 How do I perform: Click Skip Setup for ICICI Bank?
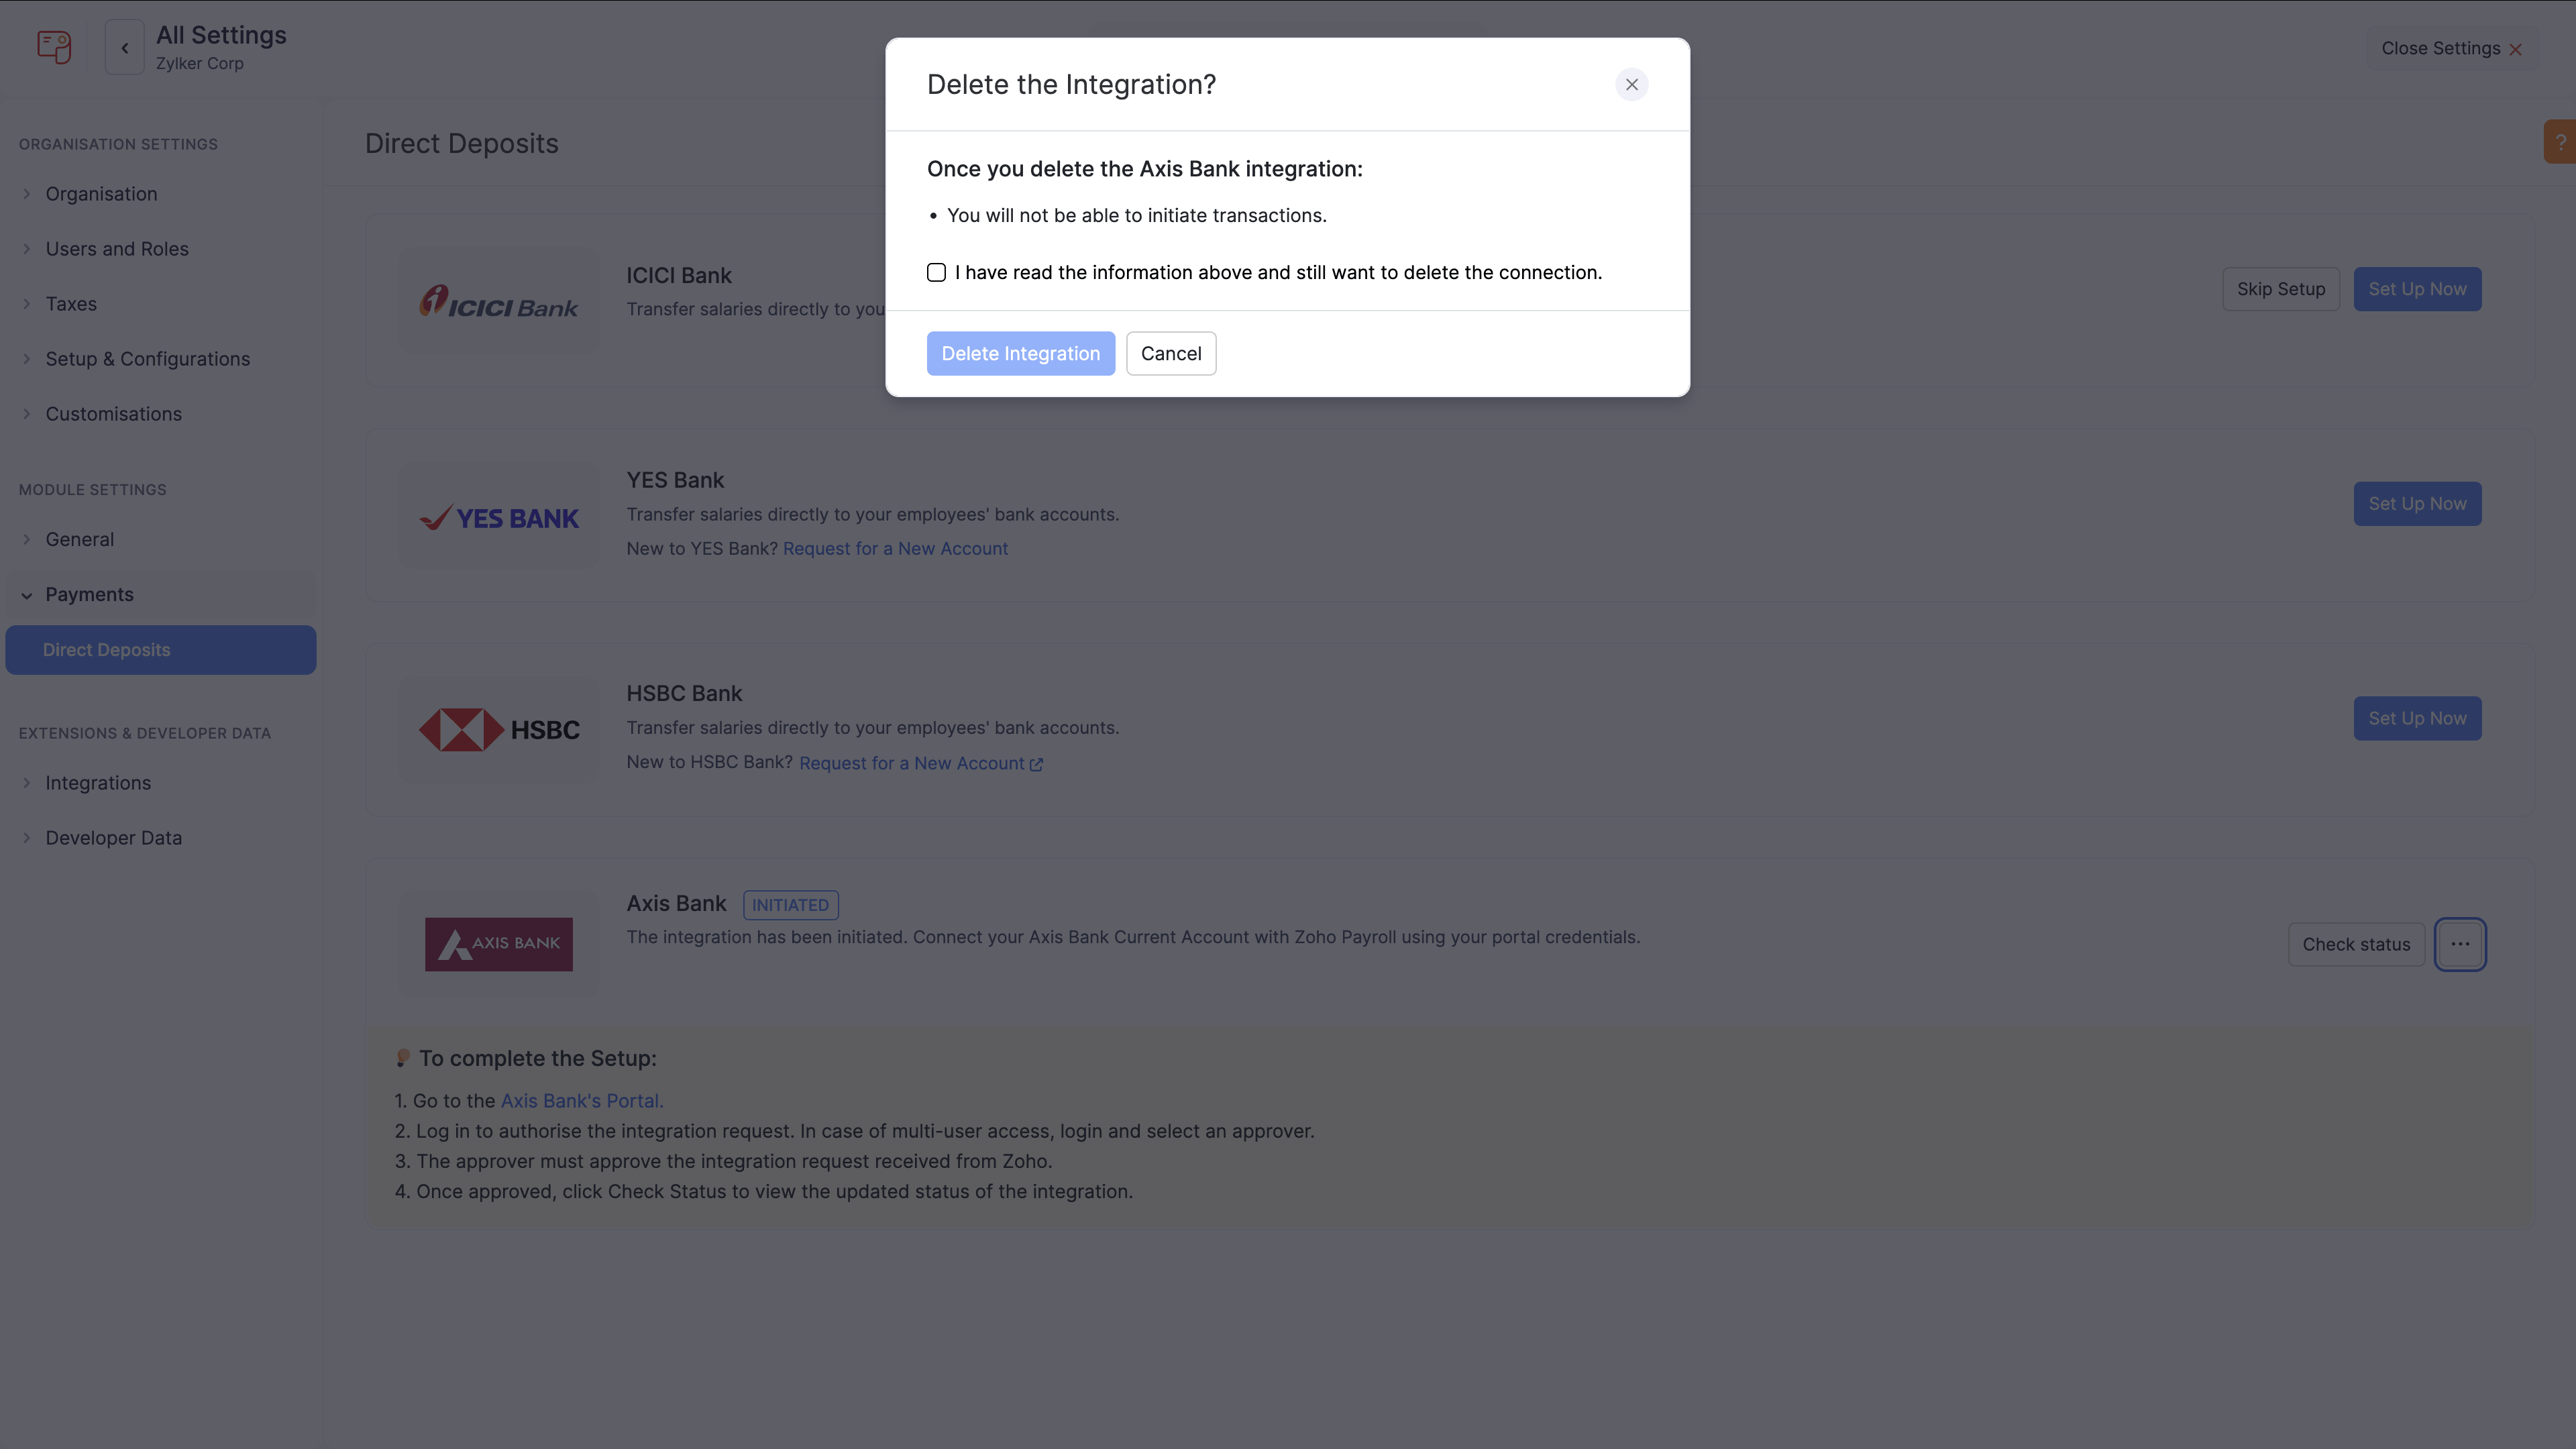click(2280, 288)
